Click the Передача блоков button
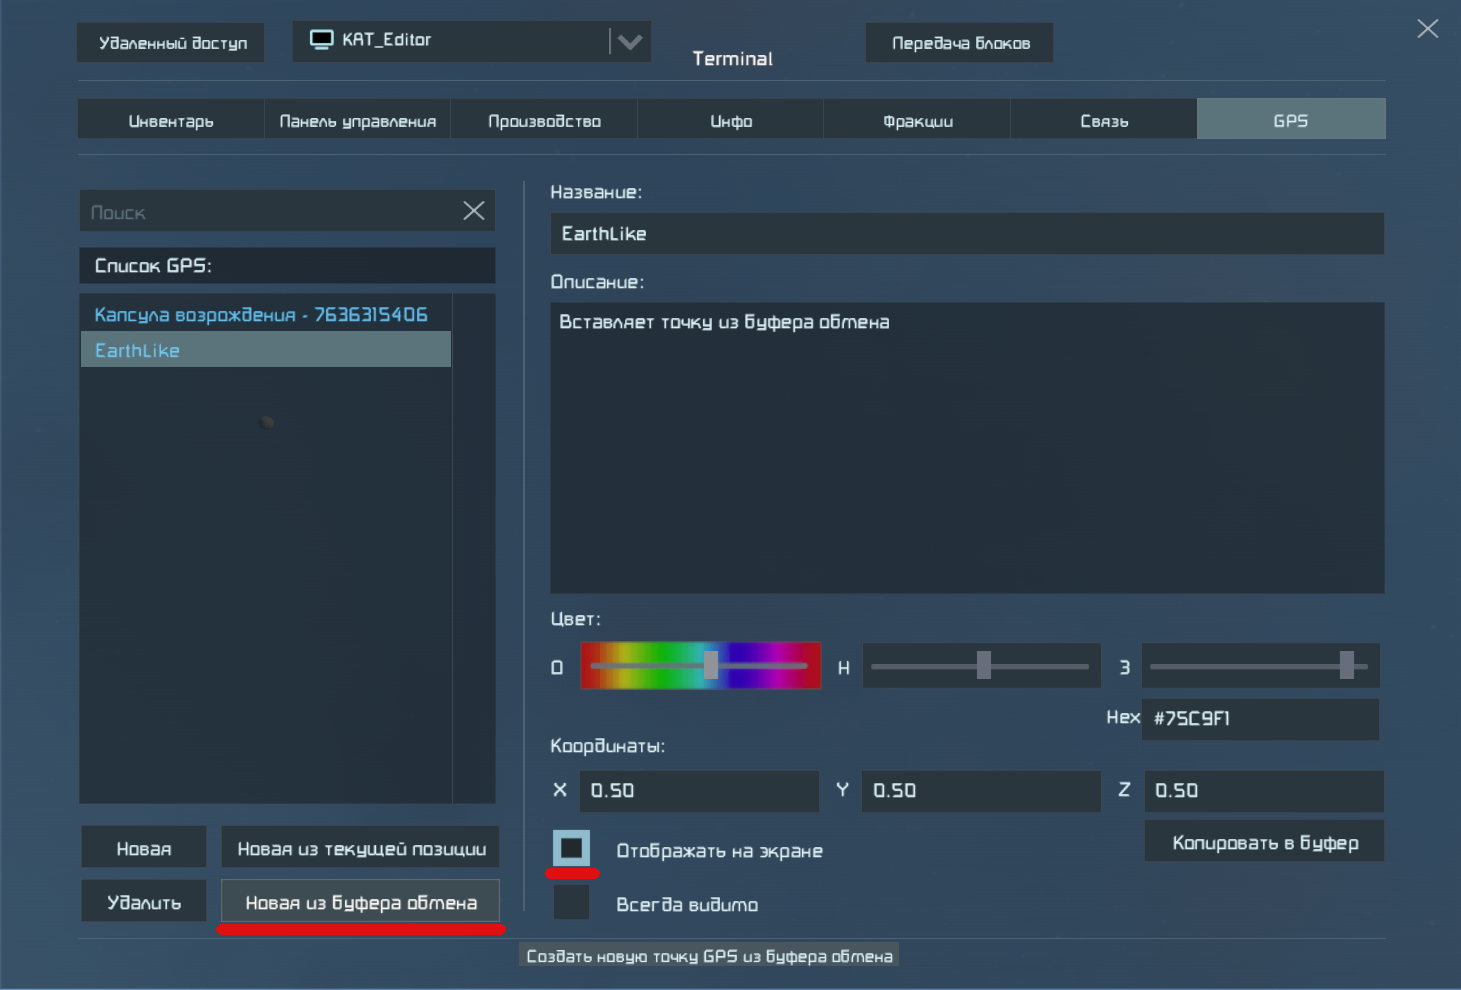 (x=960, y=43)
